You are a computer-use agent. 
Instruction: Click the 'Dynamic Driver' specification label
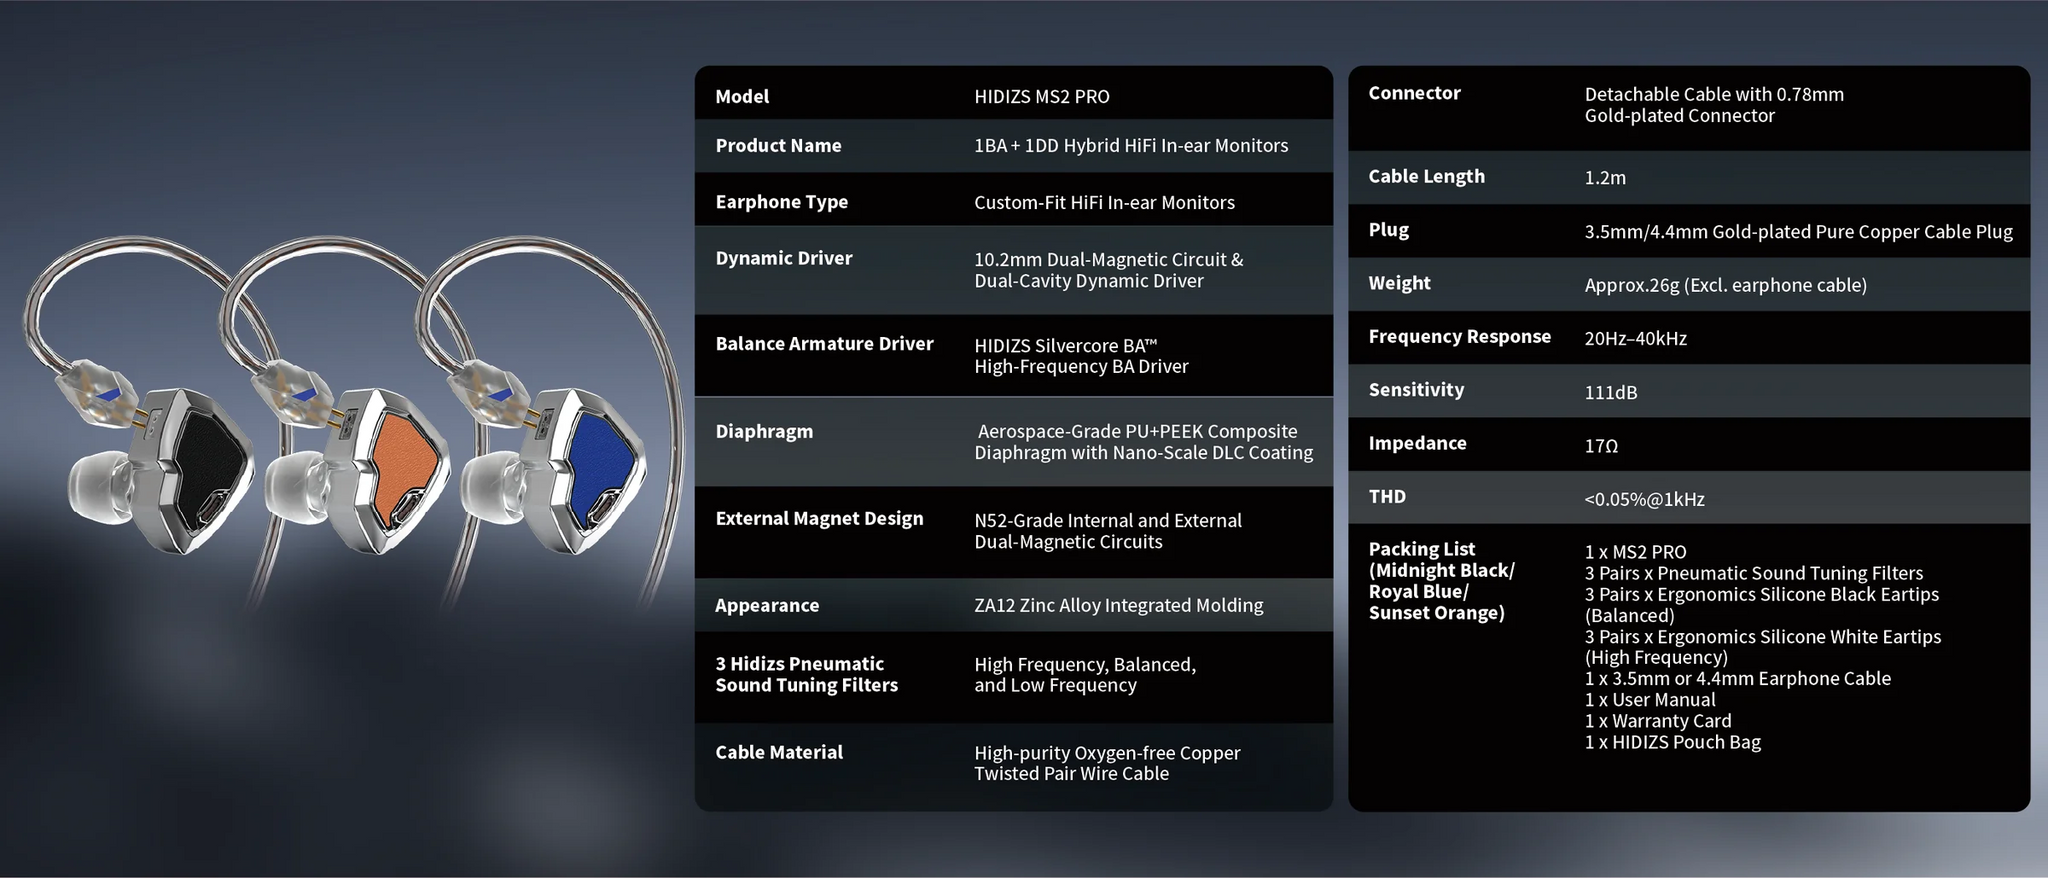783,258
